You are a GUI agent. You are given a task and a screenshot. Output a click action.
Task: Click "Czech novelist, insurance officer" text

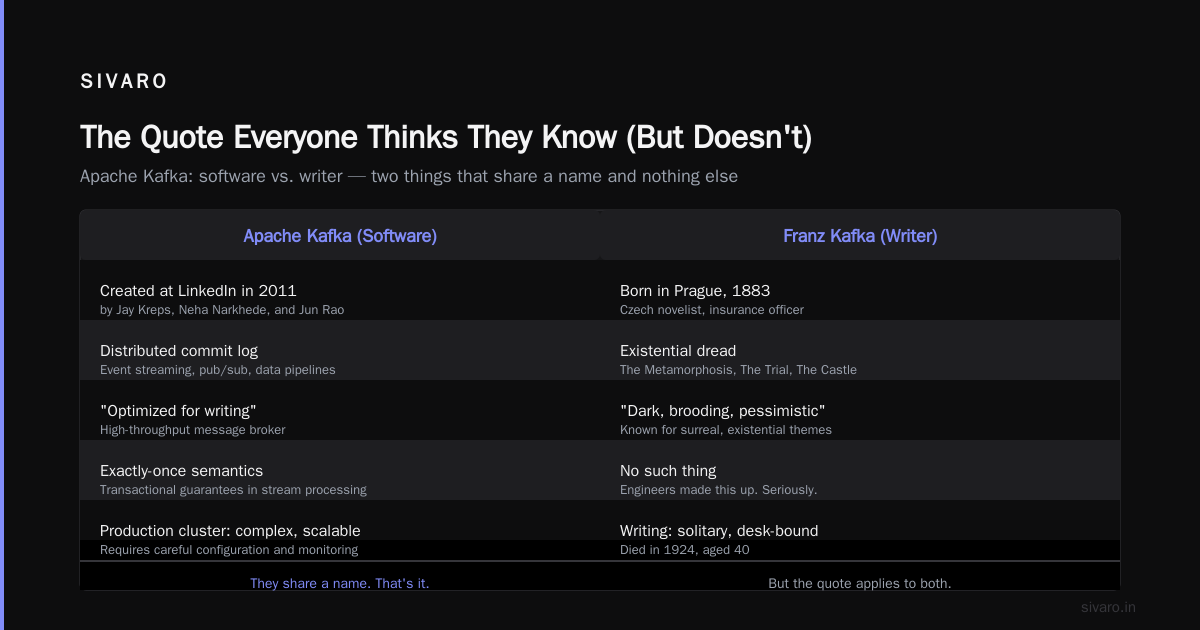click(712, 310)
